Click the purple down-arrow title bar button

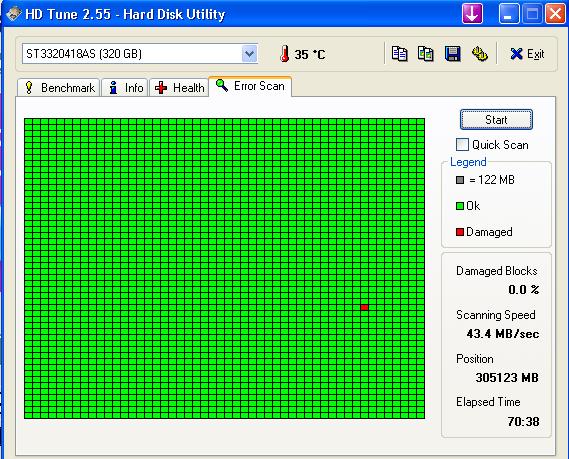[472, 14]
